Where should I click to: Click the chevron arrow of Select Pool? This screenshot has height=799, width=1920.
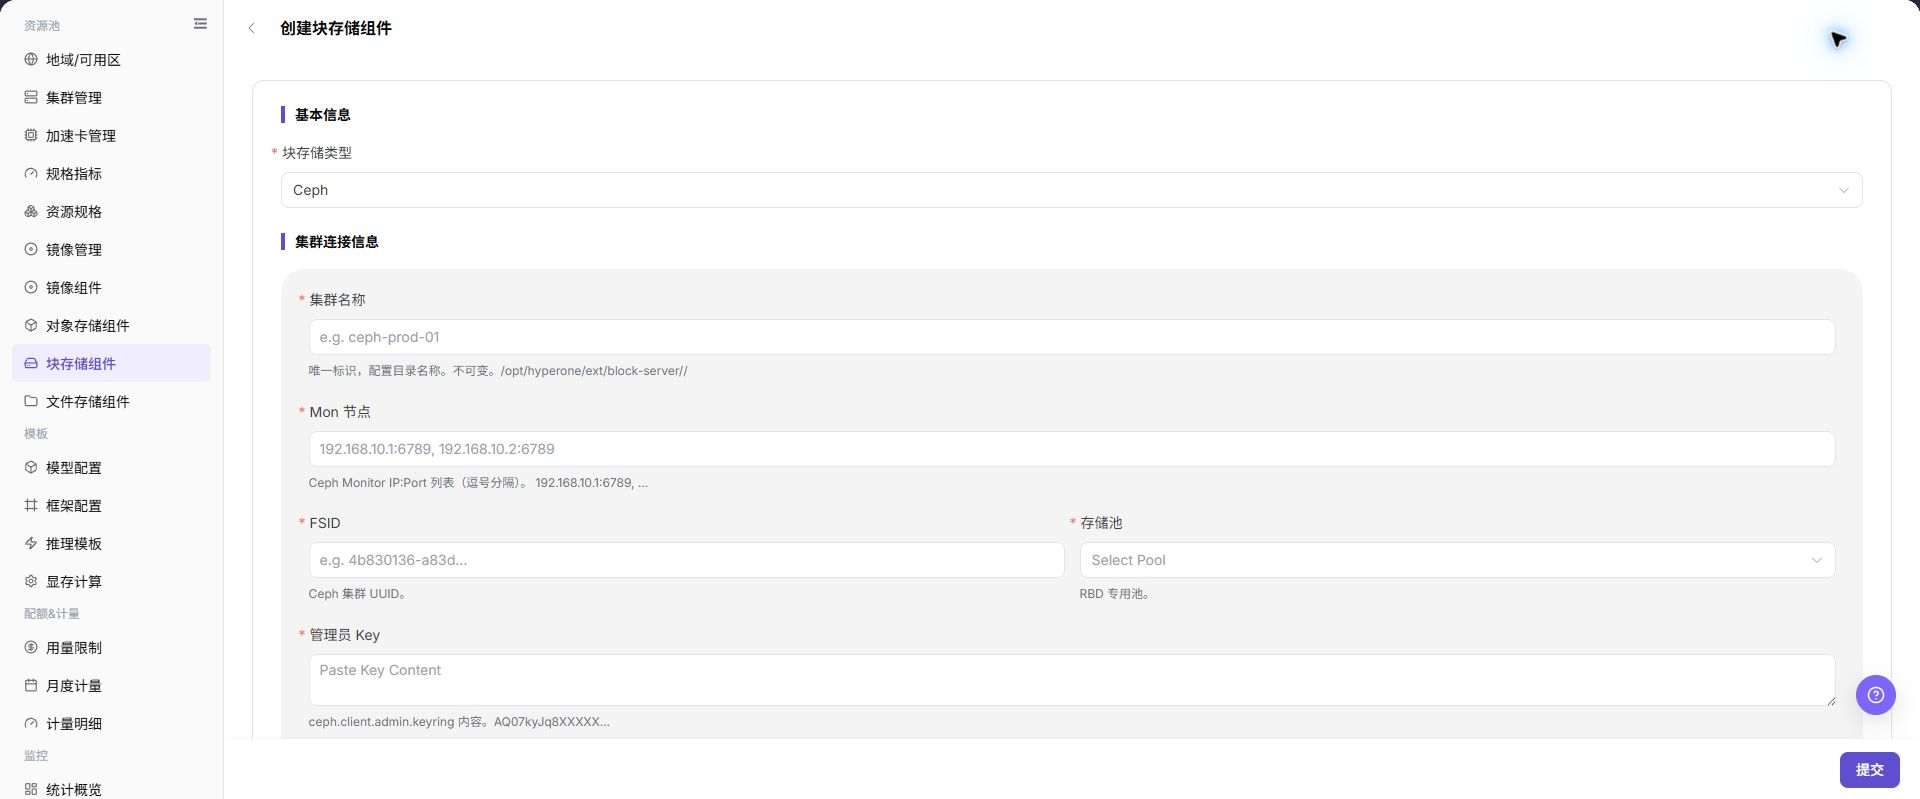(1816, 560)
